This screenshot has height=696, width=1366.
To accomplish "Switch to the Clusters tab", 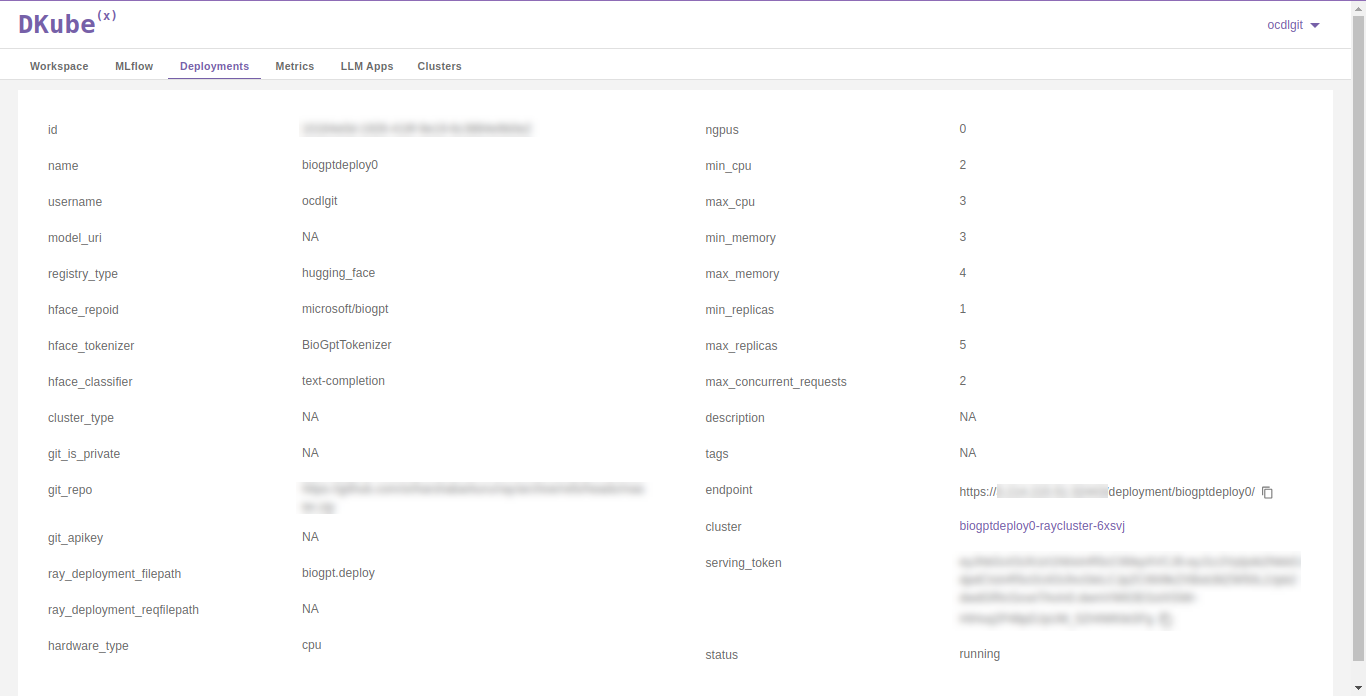I will (439, 66).
